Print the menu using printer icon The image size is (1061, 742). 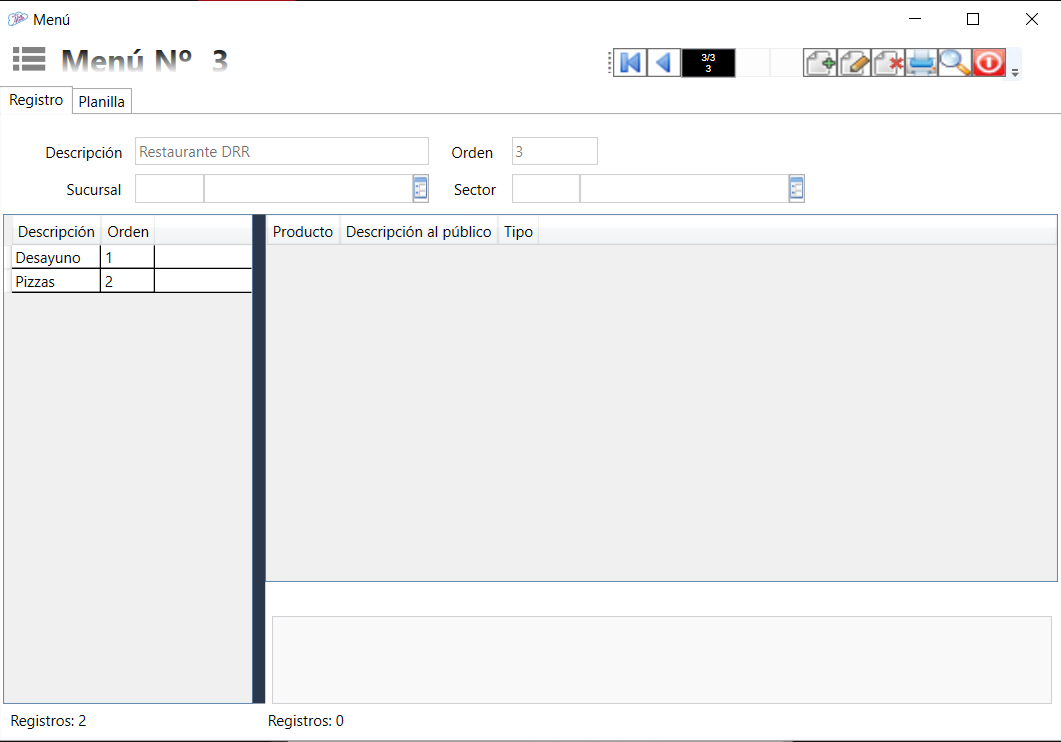click(922, 63)
